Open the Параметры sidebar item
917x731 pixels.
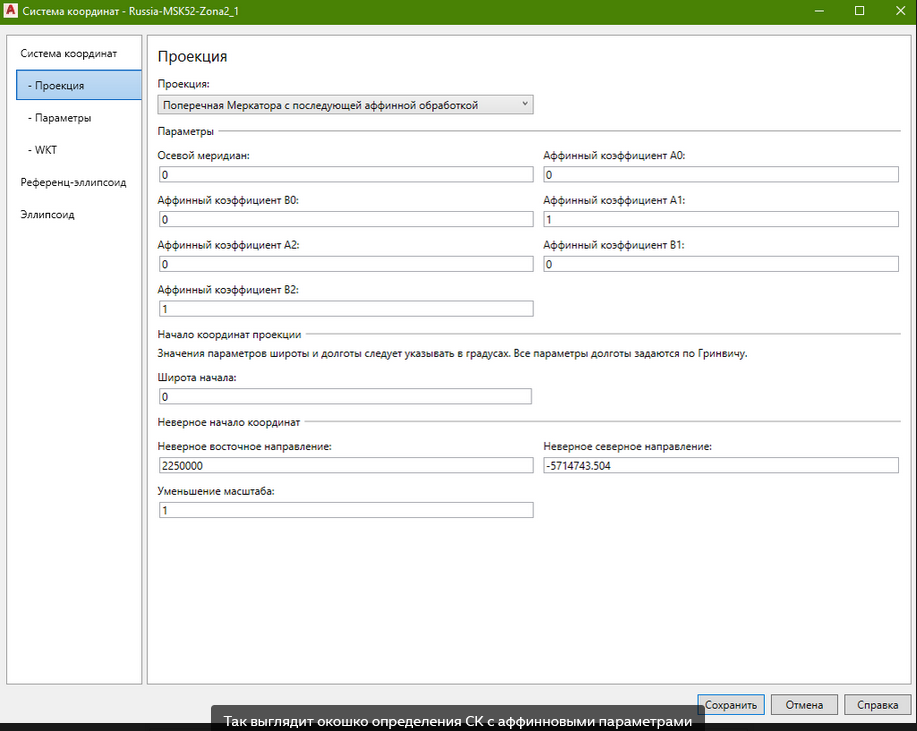coord(60,118)
